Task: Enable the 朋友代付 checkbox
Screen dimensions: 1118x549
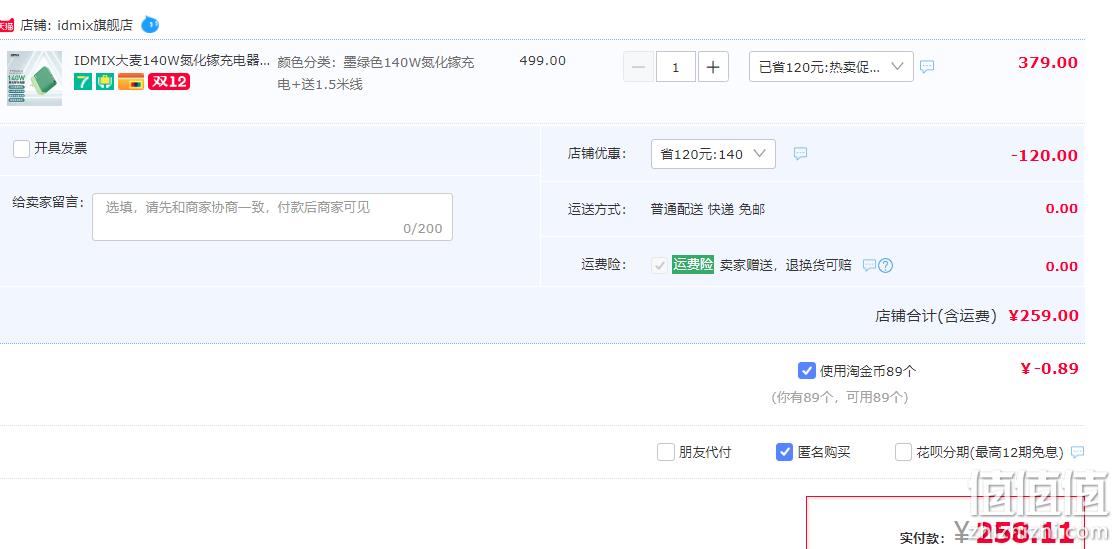Action: [665, 452]
